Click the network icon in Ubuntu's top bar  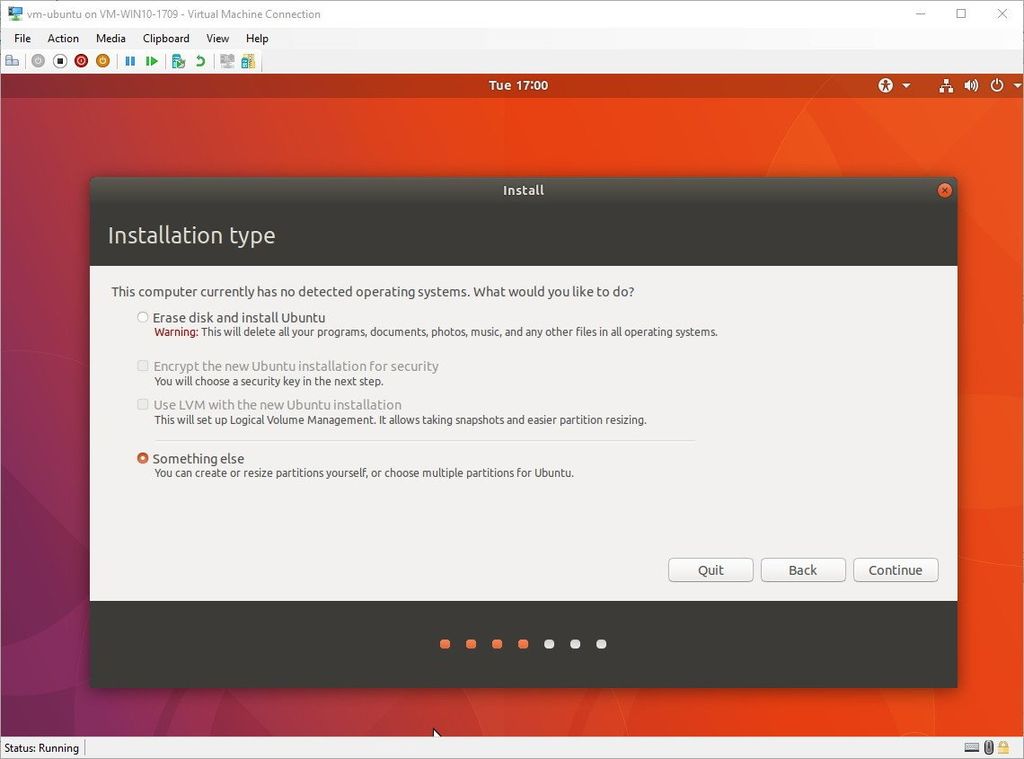pyautogui.click(x=945, y=85)
